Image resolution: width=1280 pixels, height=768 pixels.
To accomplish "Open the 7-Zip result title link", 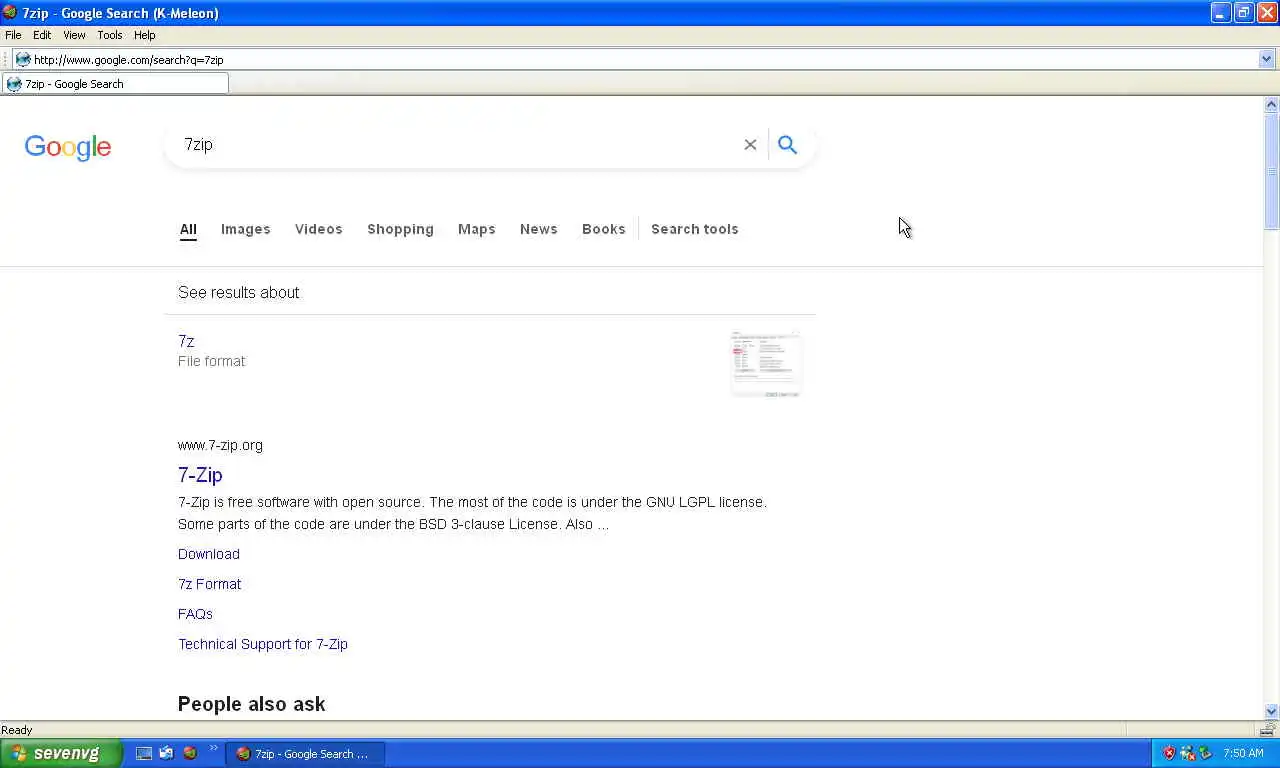I will [200, 475].
